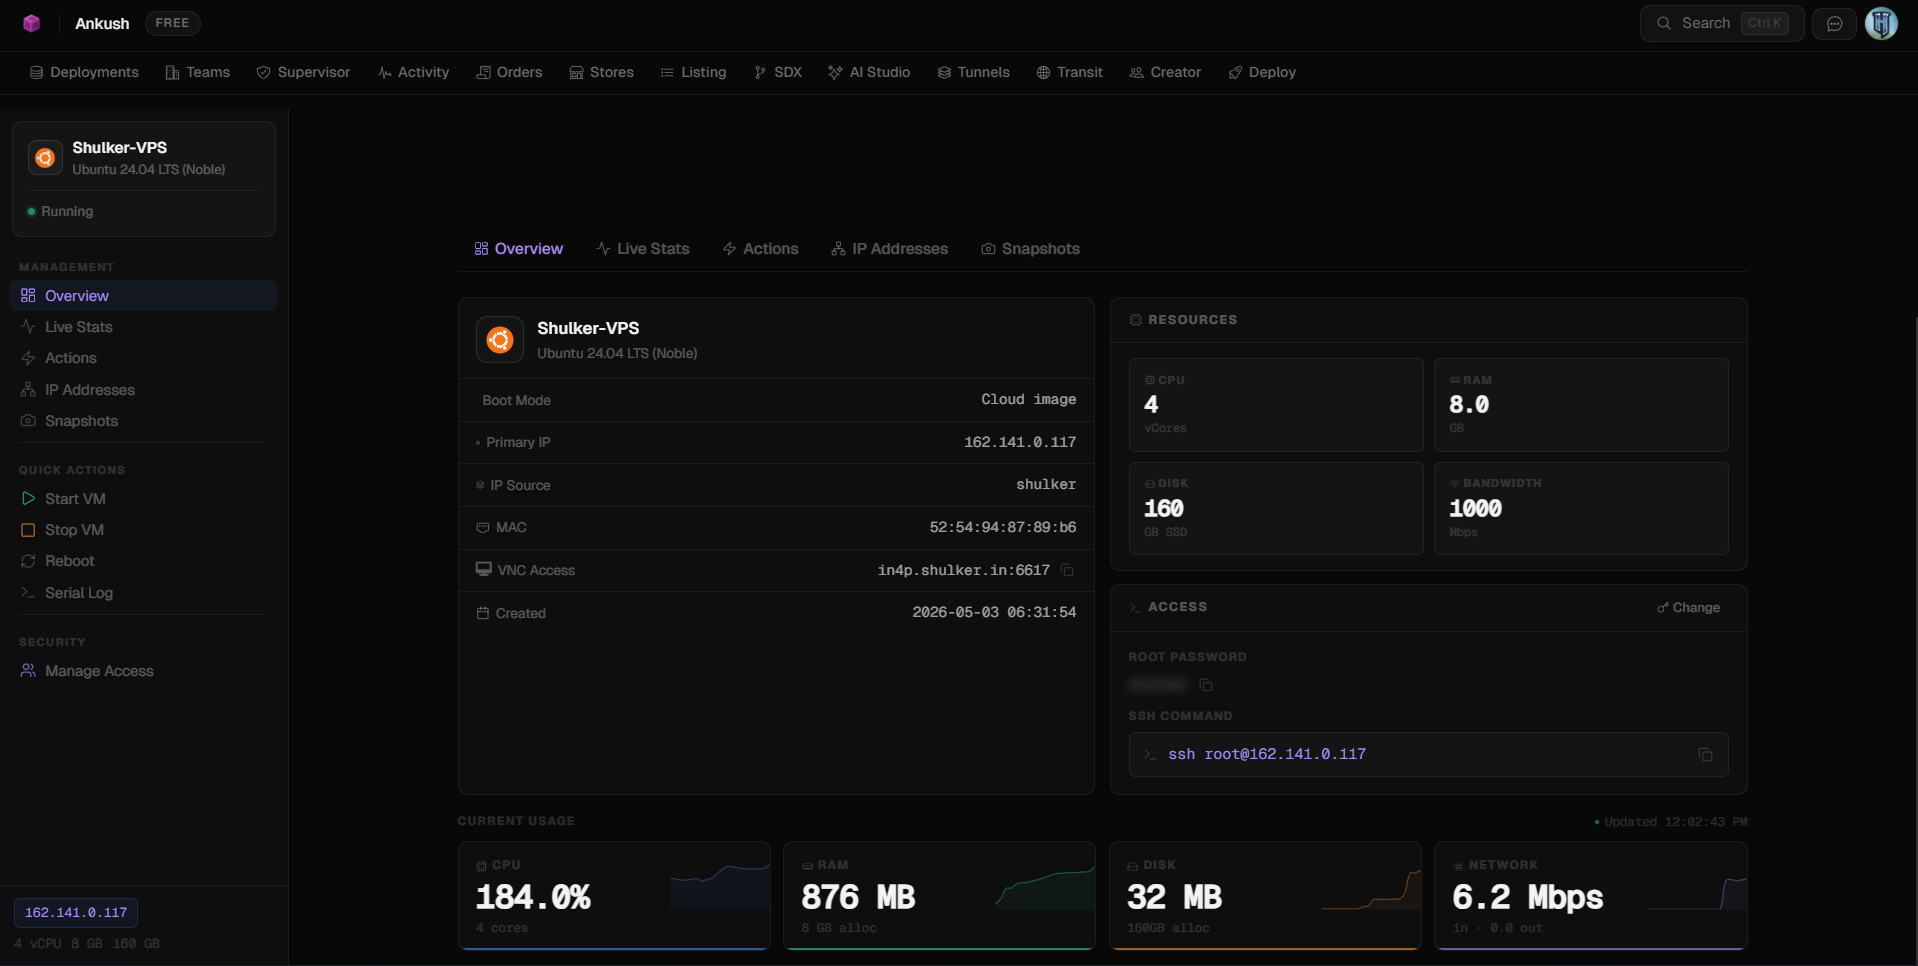This screenshot has height=966, width=1918.
Task: Click Primary IP value 162.141.0.117
Action: tap(1020, 442)
